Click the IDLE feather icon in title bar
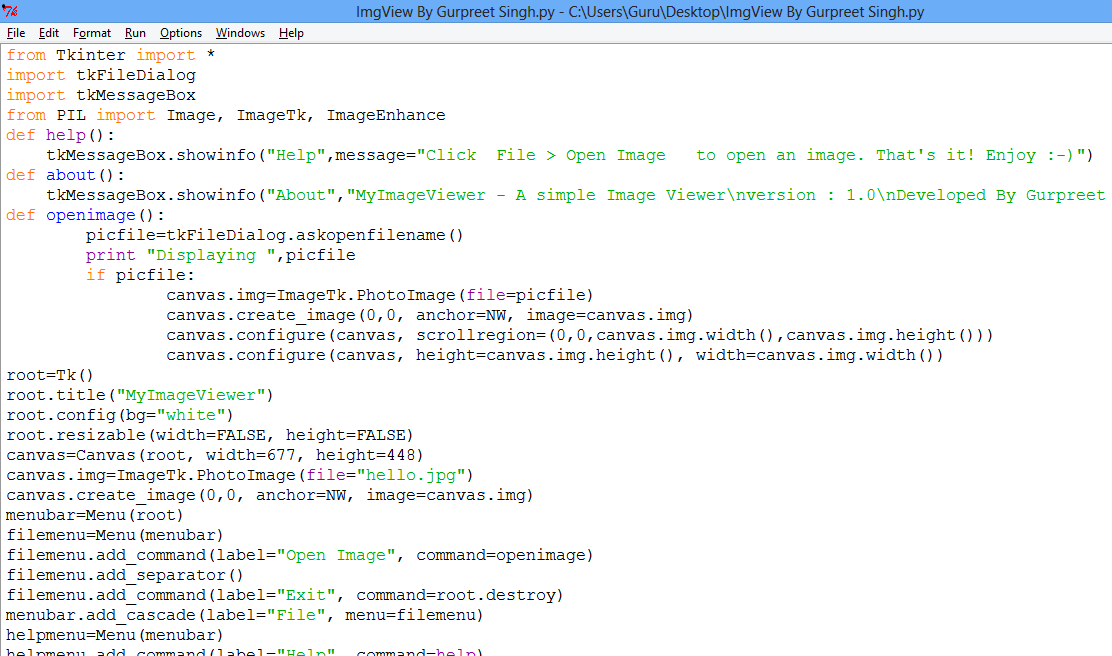Viewport: 1112px width, 656px height. [x=10, y=11]
